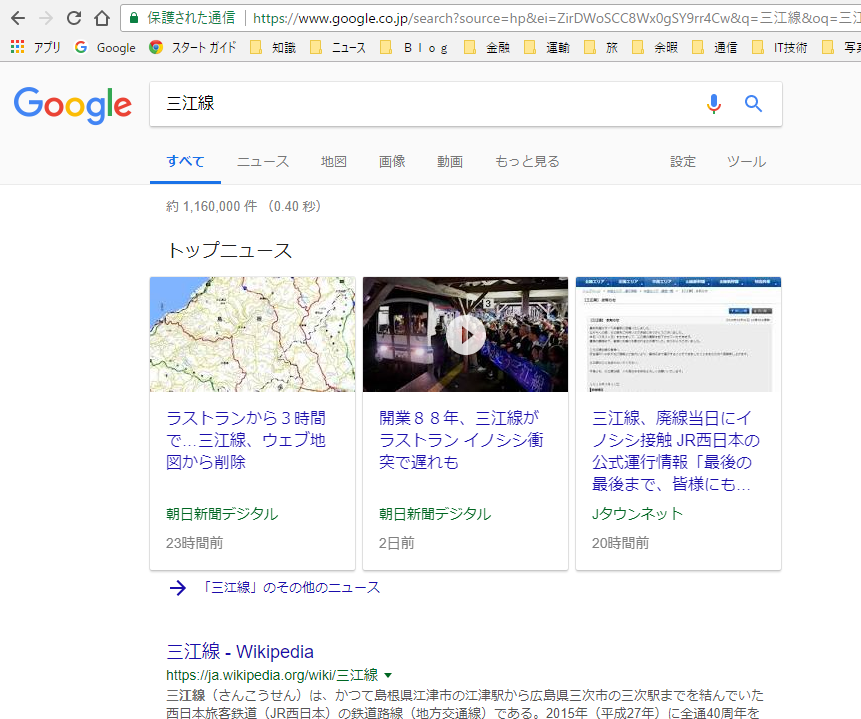
Task: Open the Google bookmark in bookmarks bar
Action: pos(105,48)
